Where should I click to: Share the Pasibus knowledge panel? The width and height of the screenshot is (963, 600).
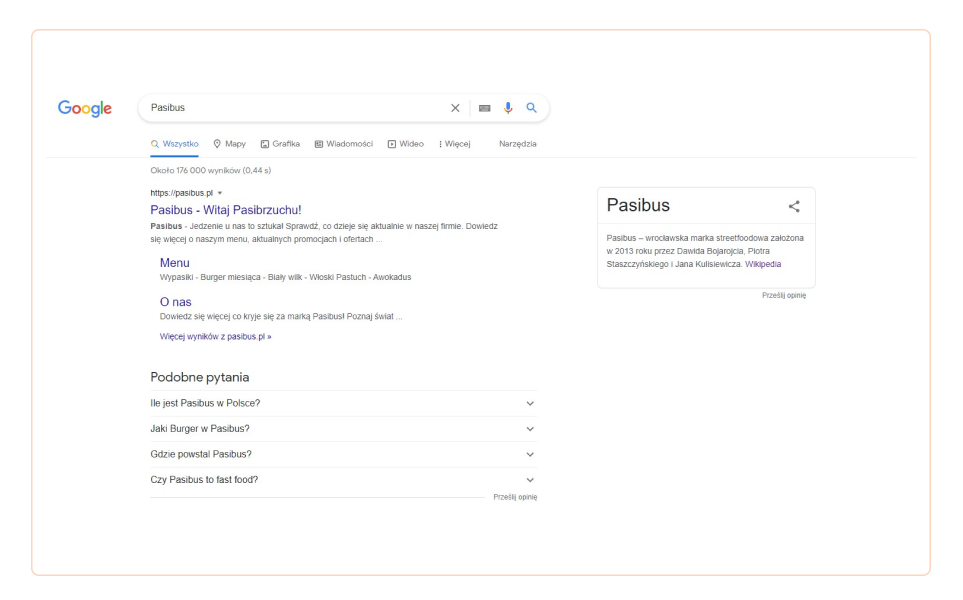pyautogui.click(x=794, y=206)
